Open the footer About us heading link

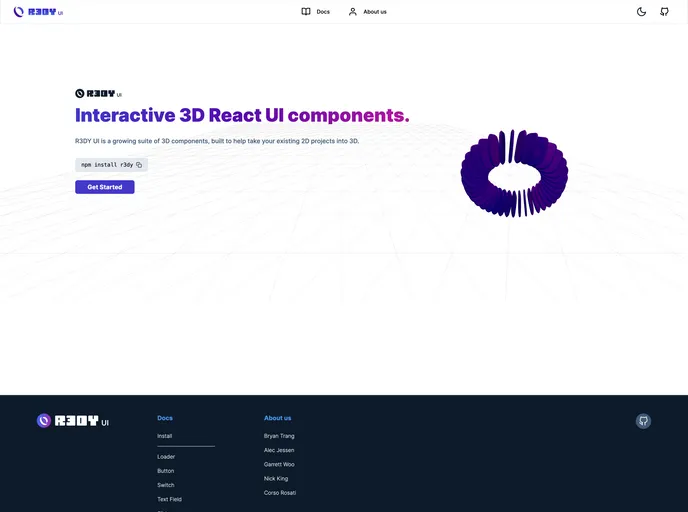277,418
